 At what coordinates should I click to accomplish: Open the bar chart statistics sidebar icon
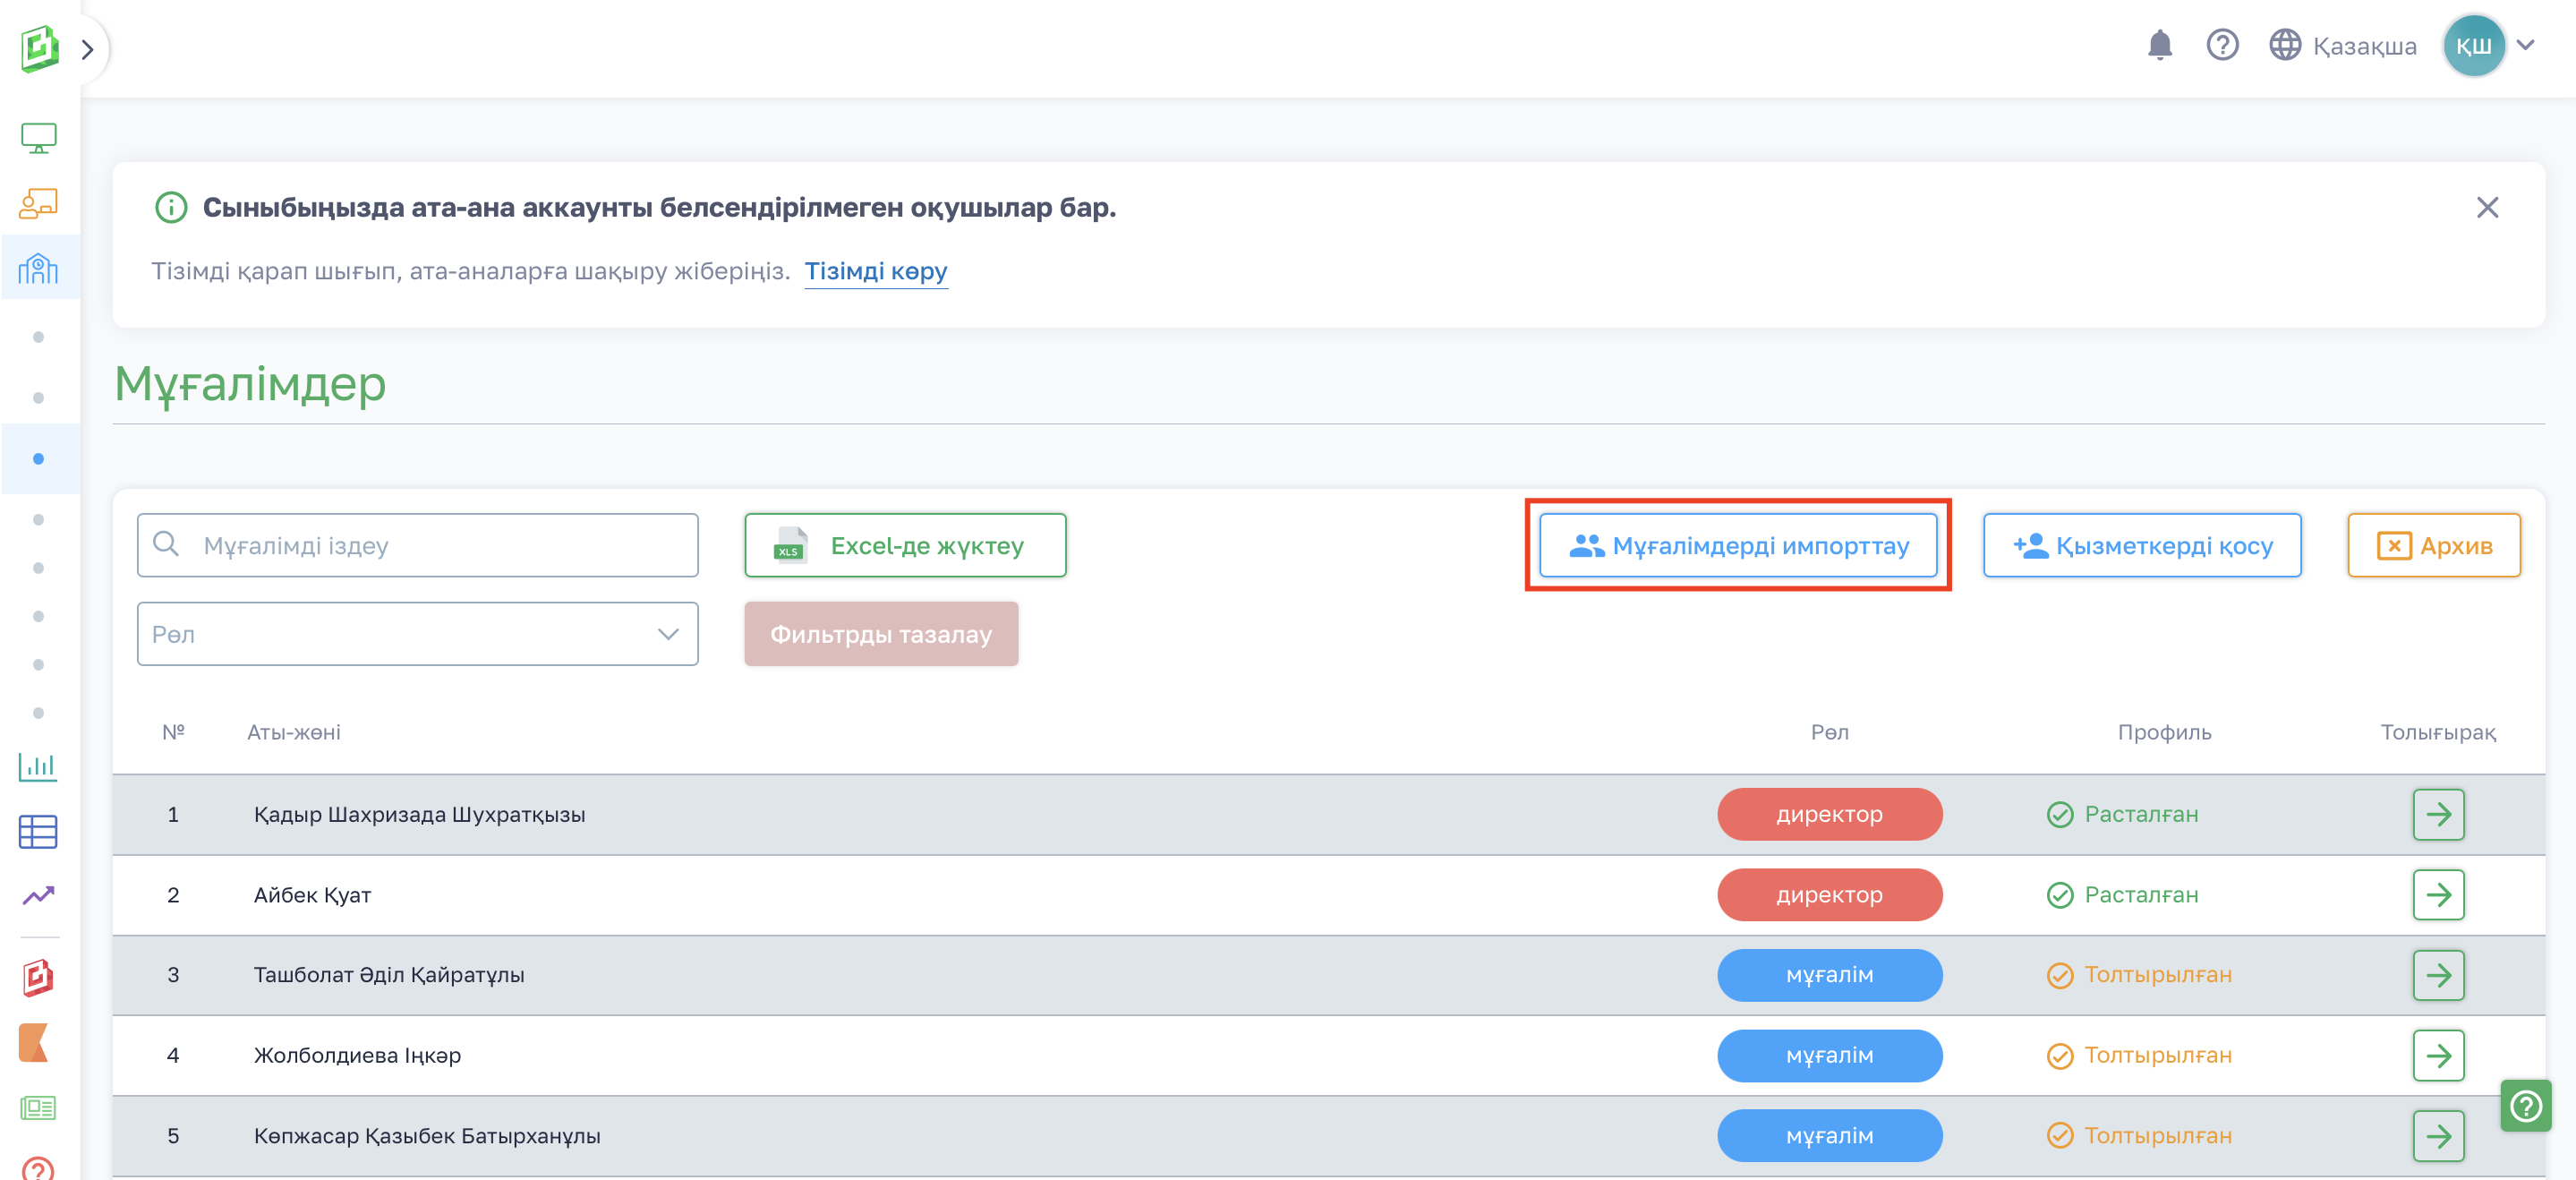(x=38, y=767)
